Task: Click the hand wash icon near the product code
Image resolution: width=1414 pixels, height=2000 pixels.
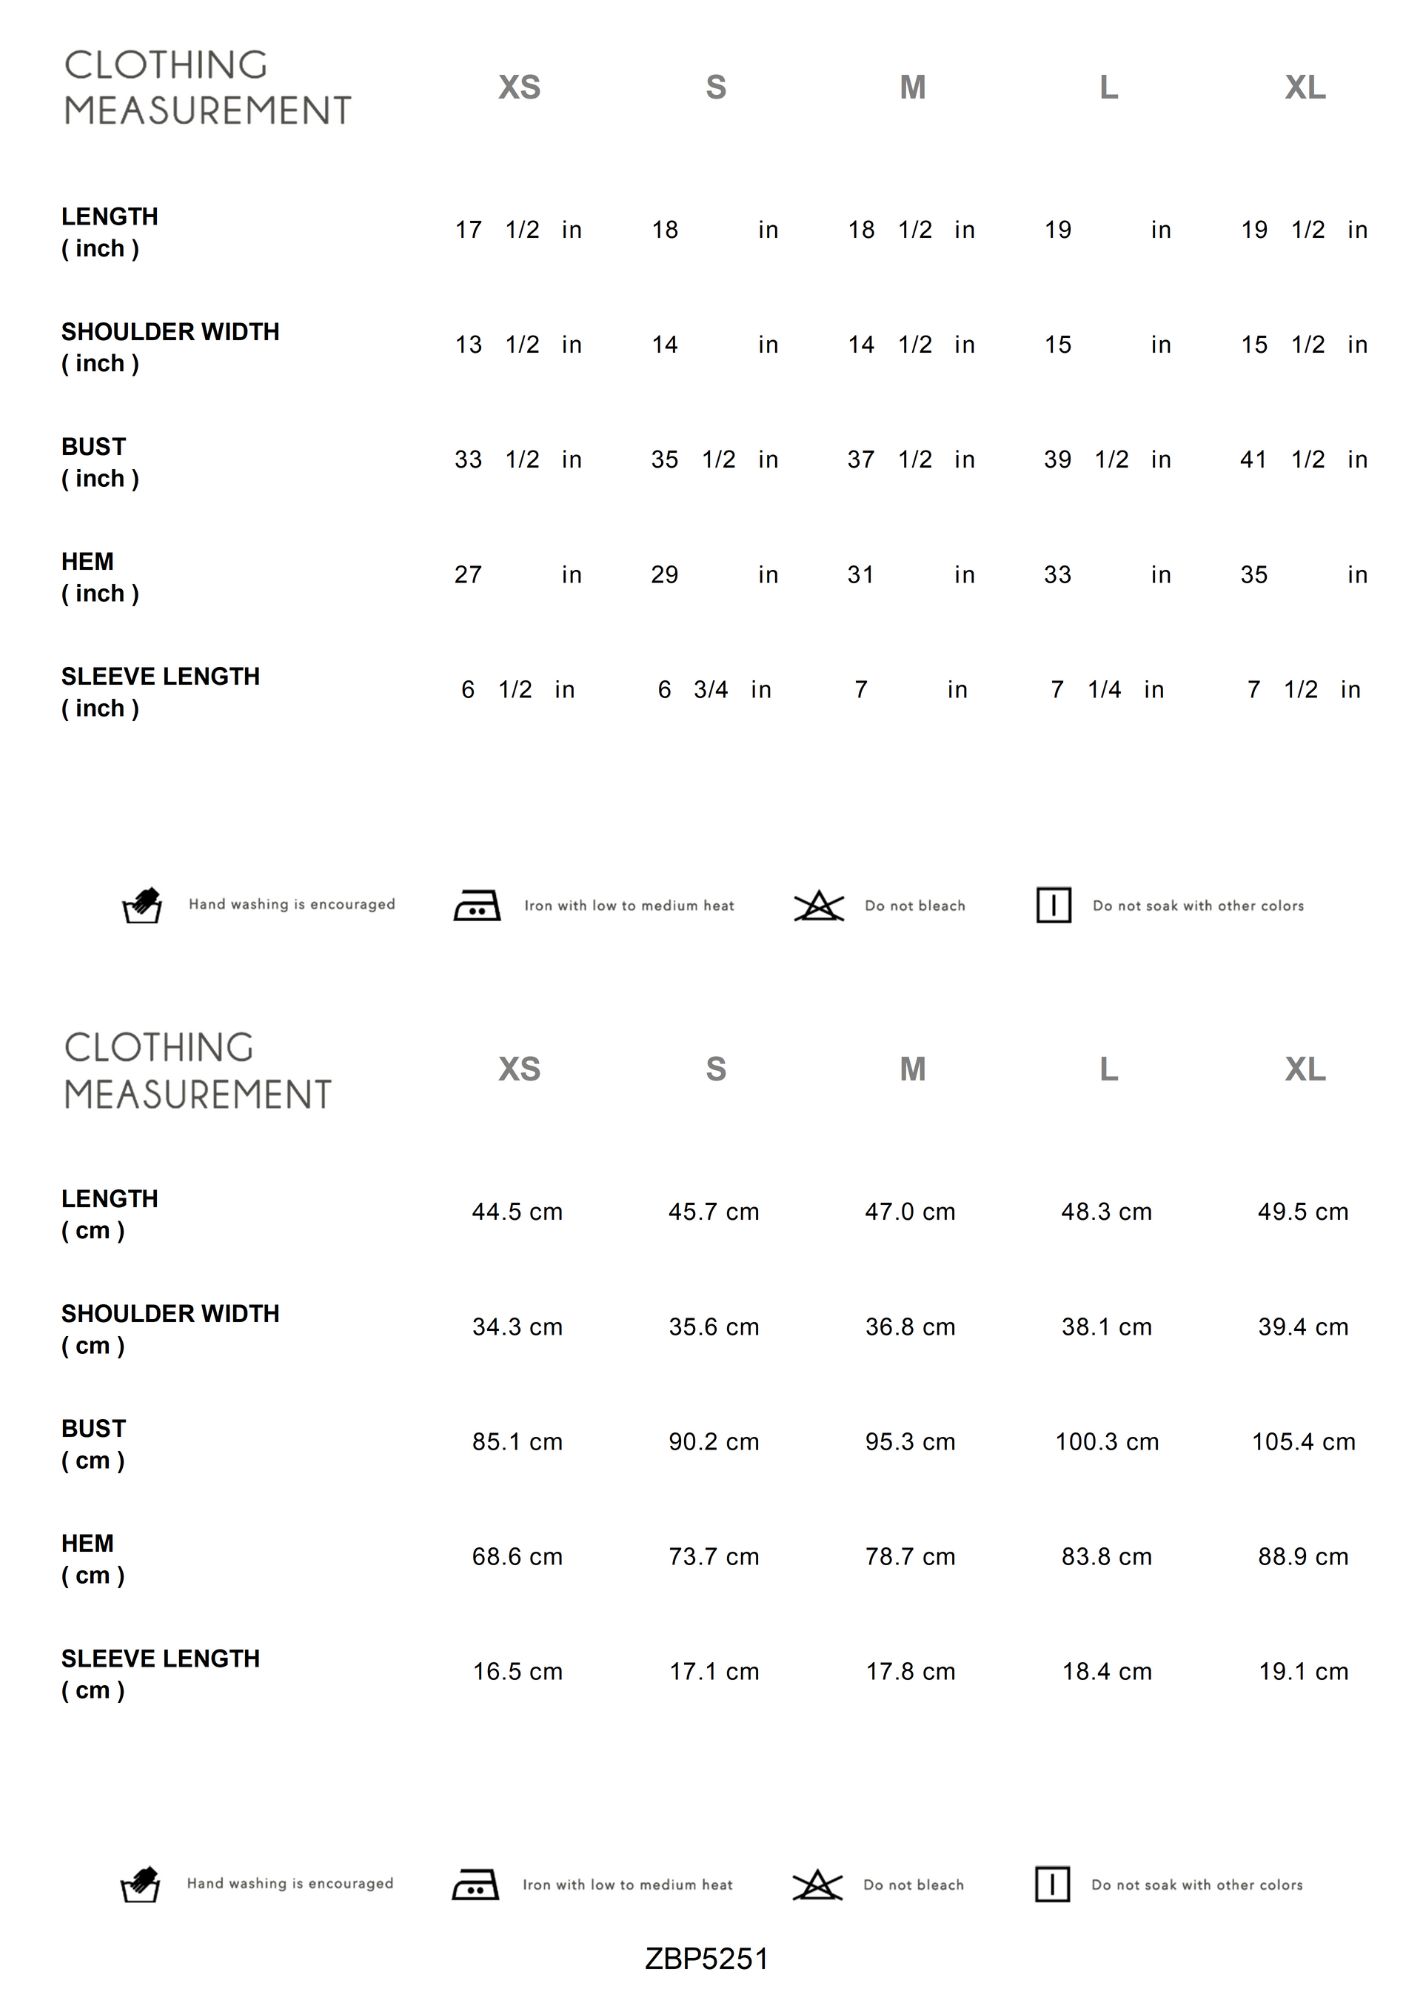Action: (140, 1884)
